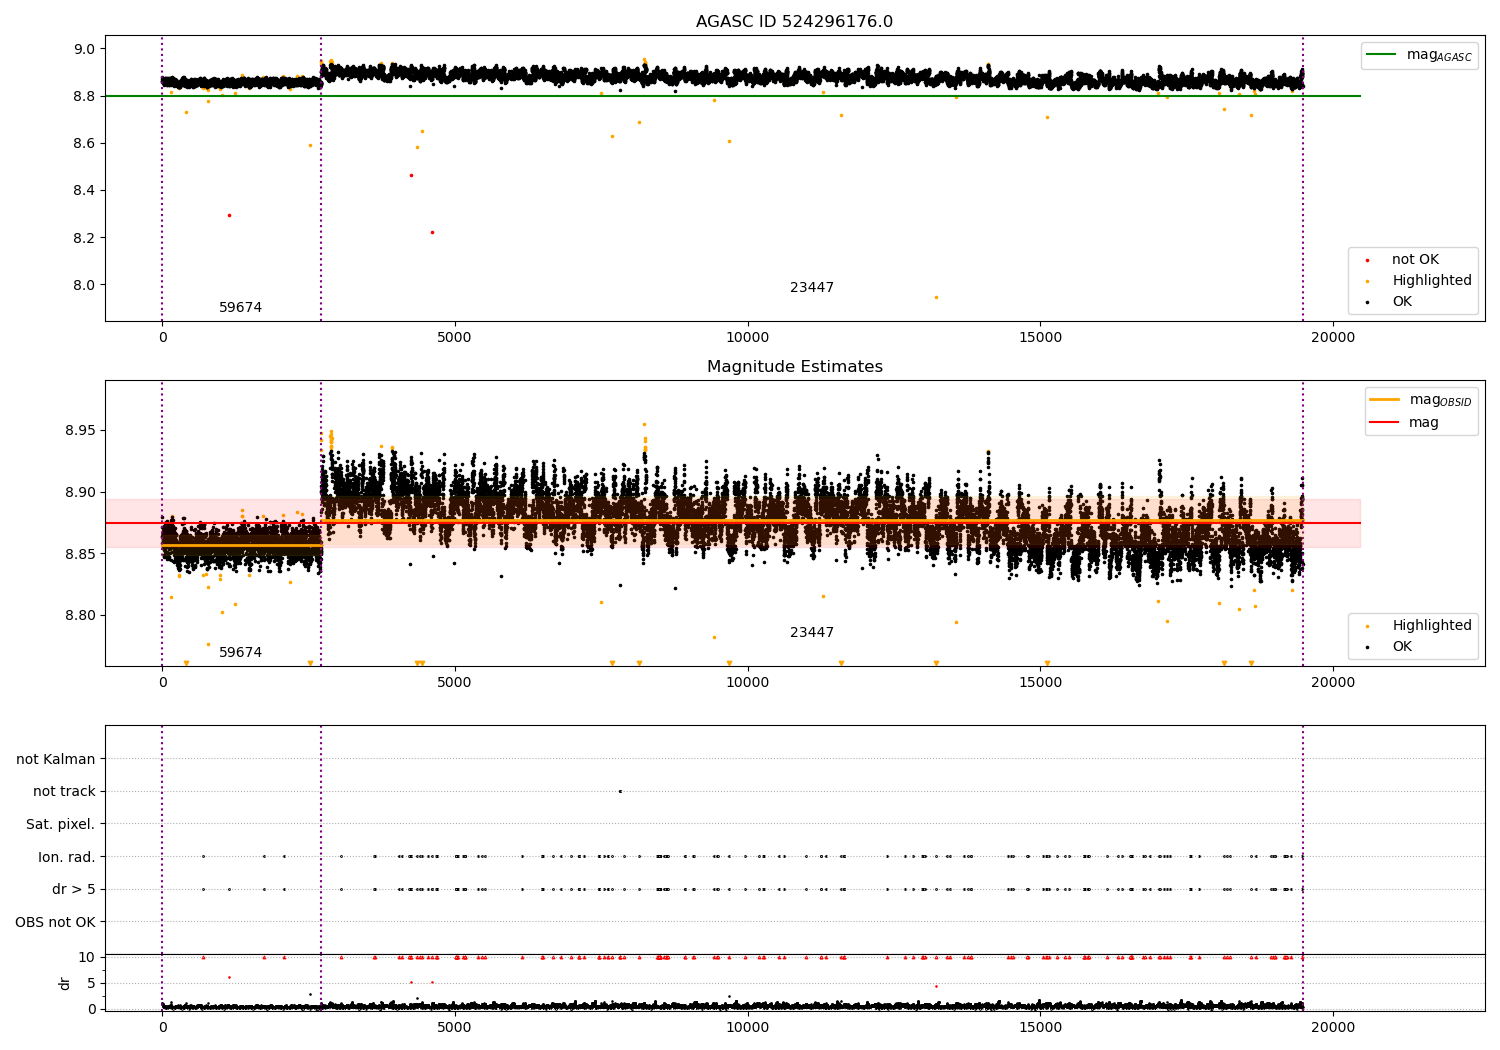Click the 8.6 y-axis tick label
Image resolution: width=1500 pixels, height=1050 pixels.
coord(84,144)
